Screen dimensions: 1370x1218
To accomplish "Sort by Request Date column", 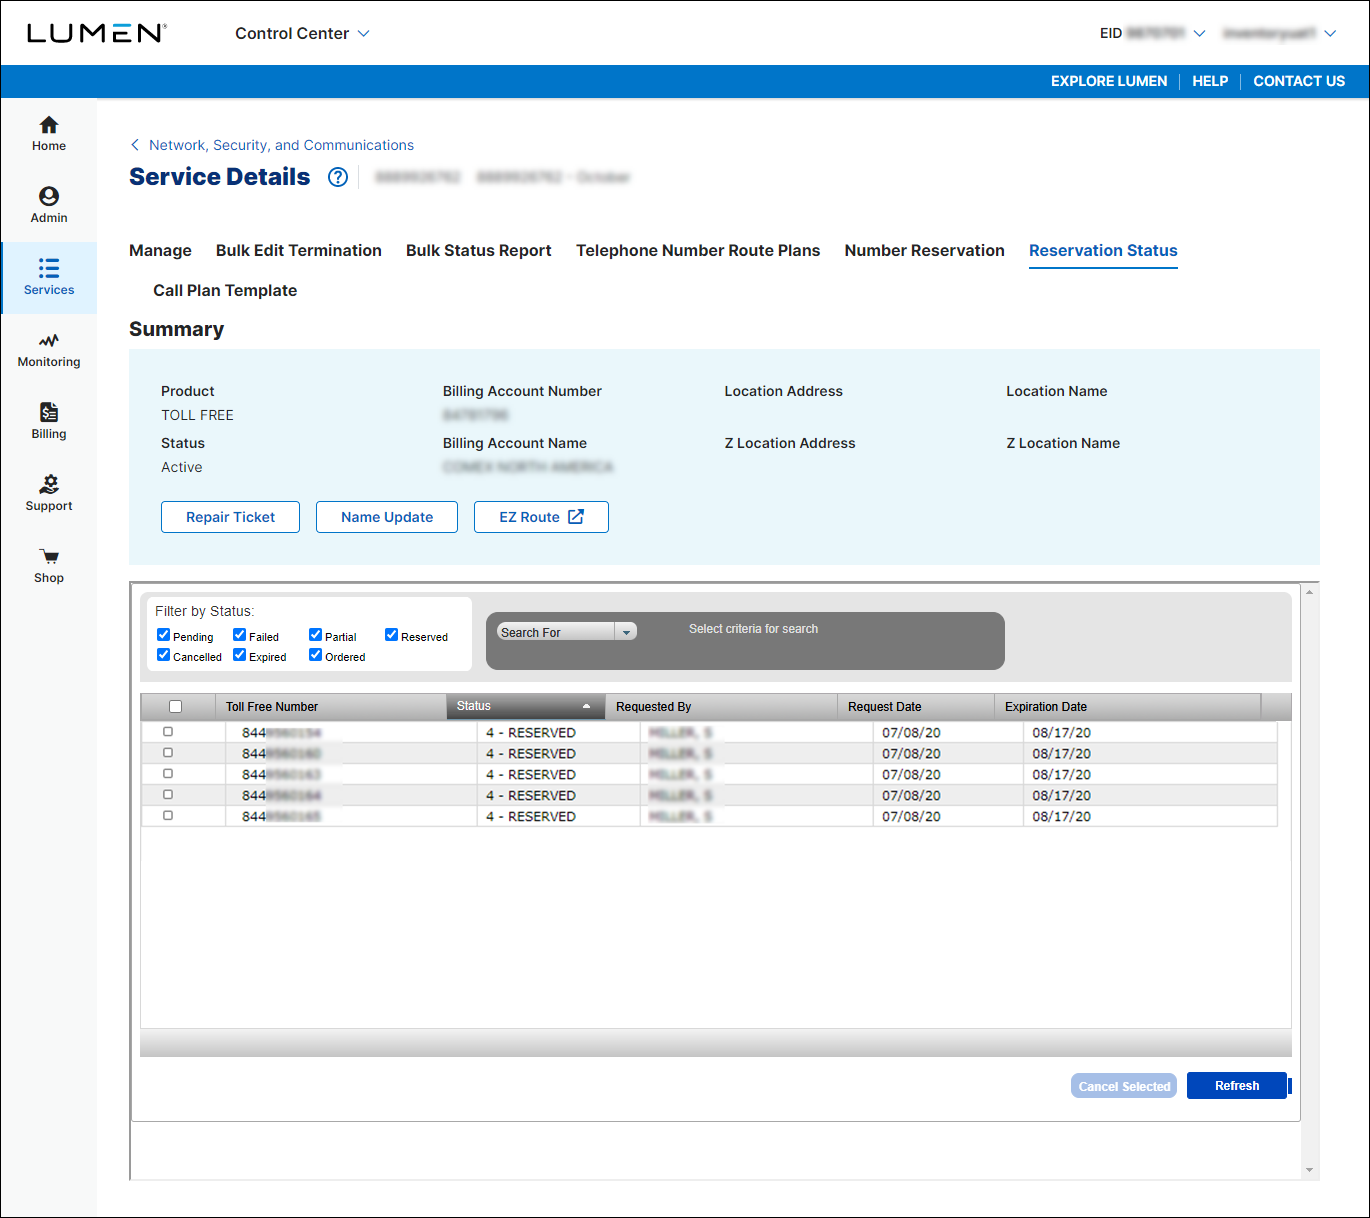I will tap(916, 707).
